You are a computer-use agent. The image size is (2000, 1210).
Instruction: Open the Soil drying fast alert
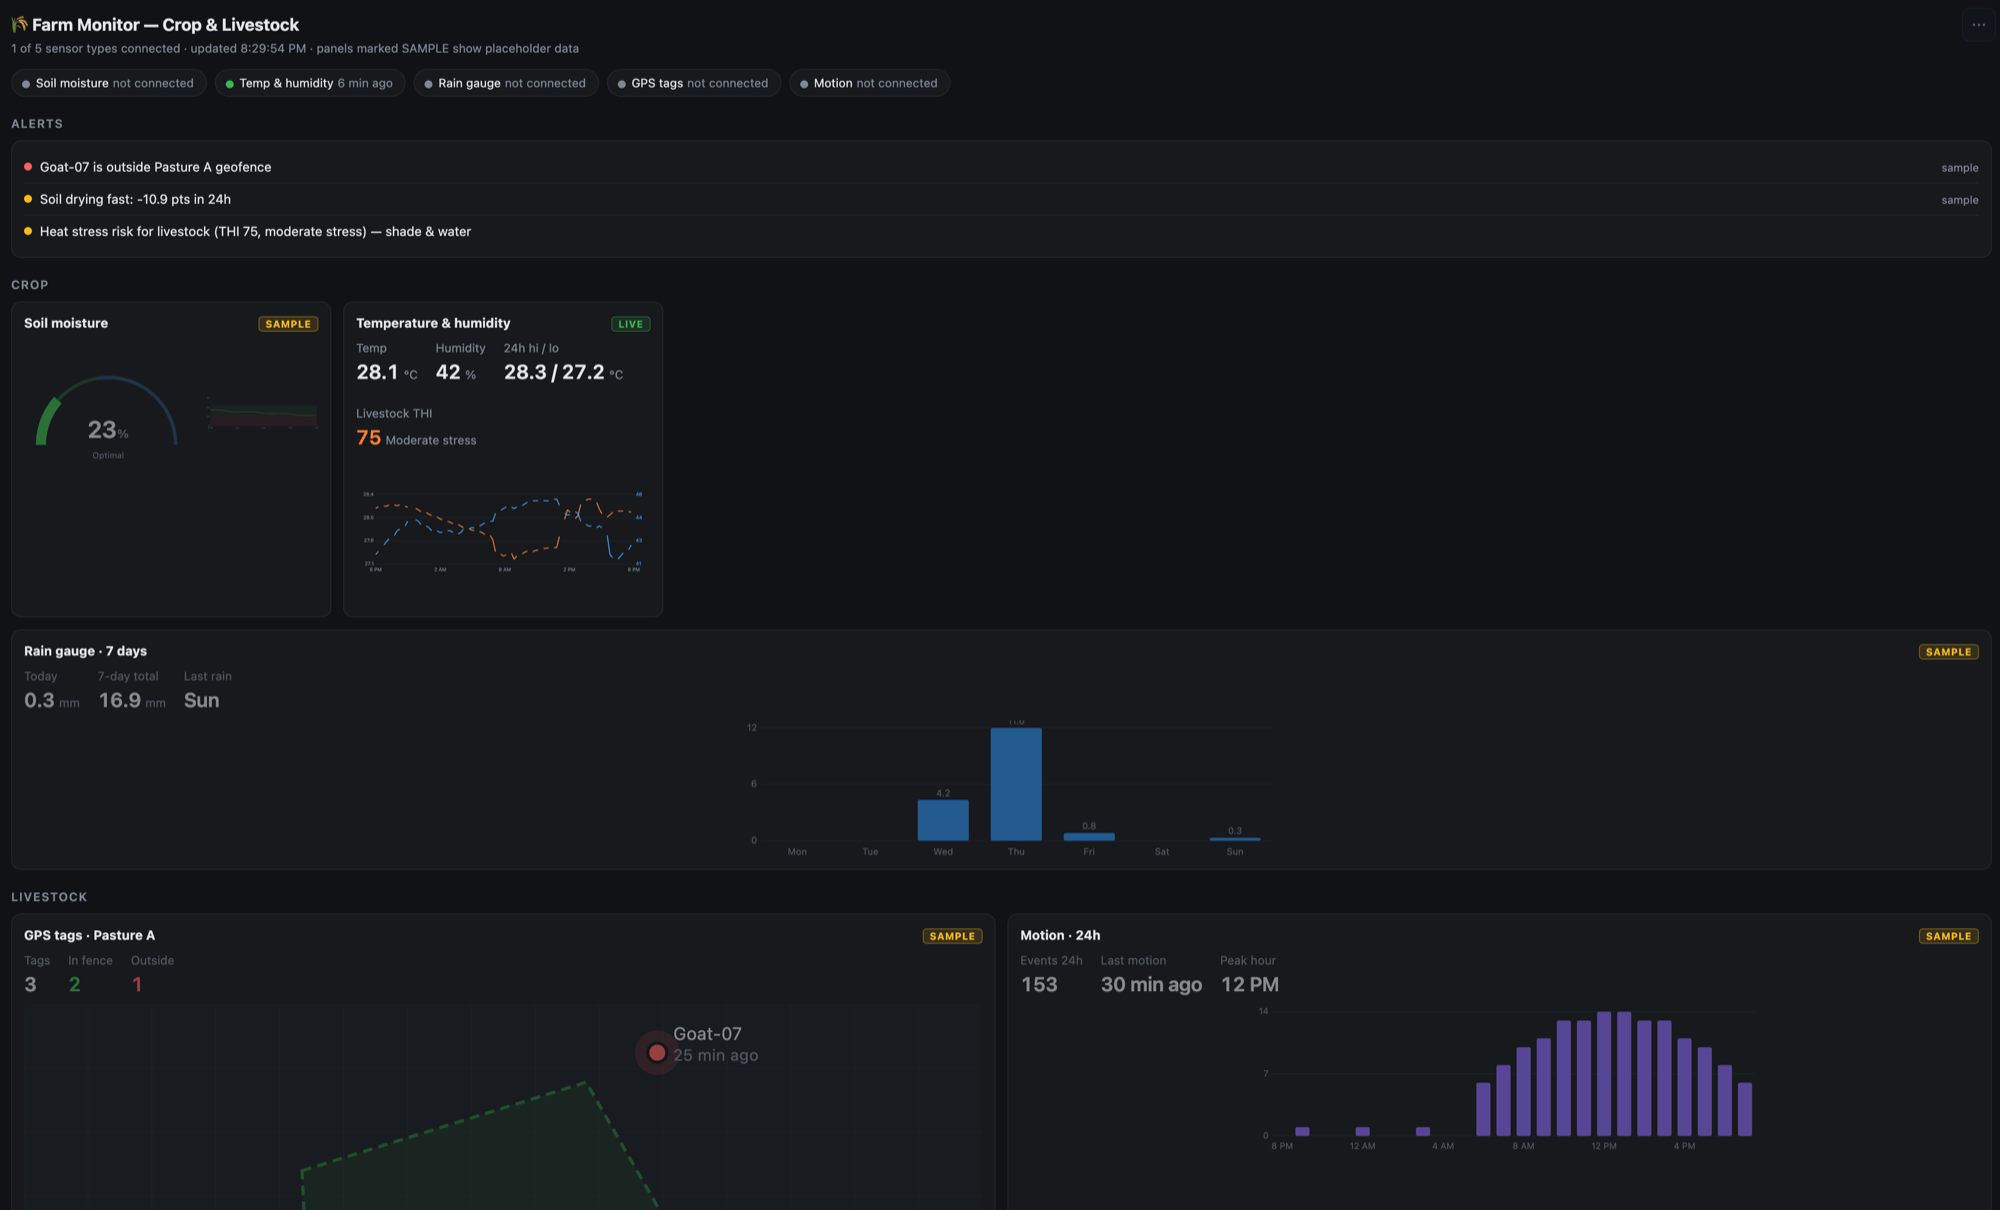1001,199
